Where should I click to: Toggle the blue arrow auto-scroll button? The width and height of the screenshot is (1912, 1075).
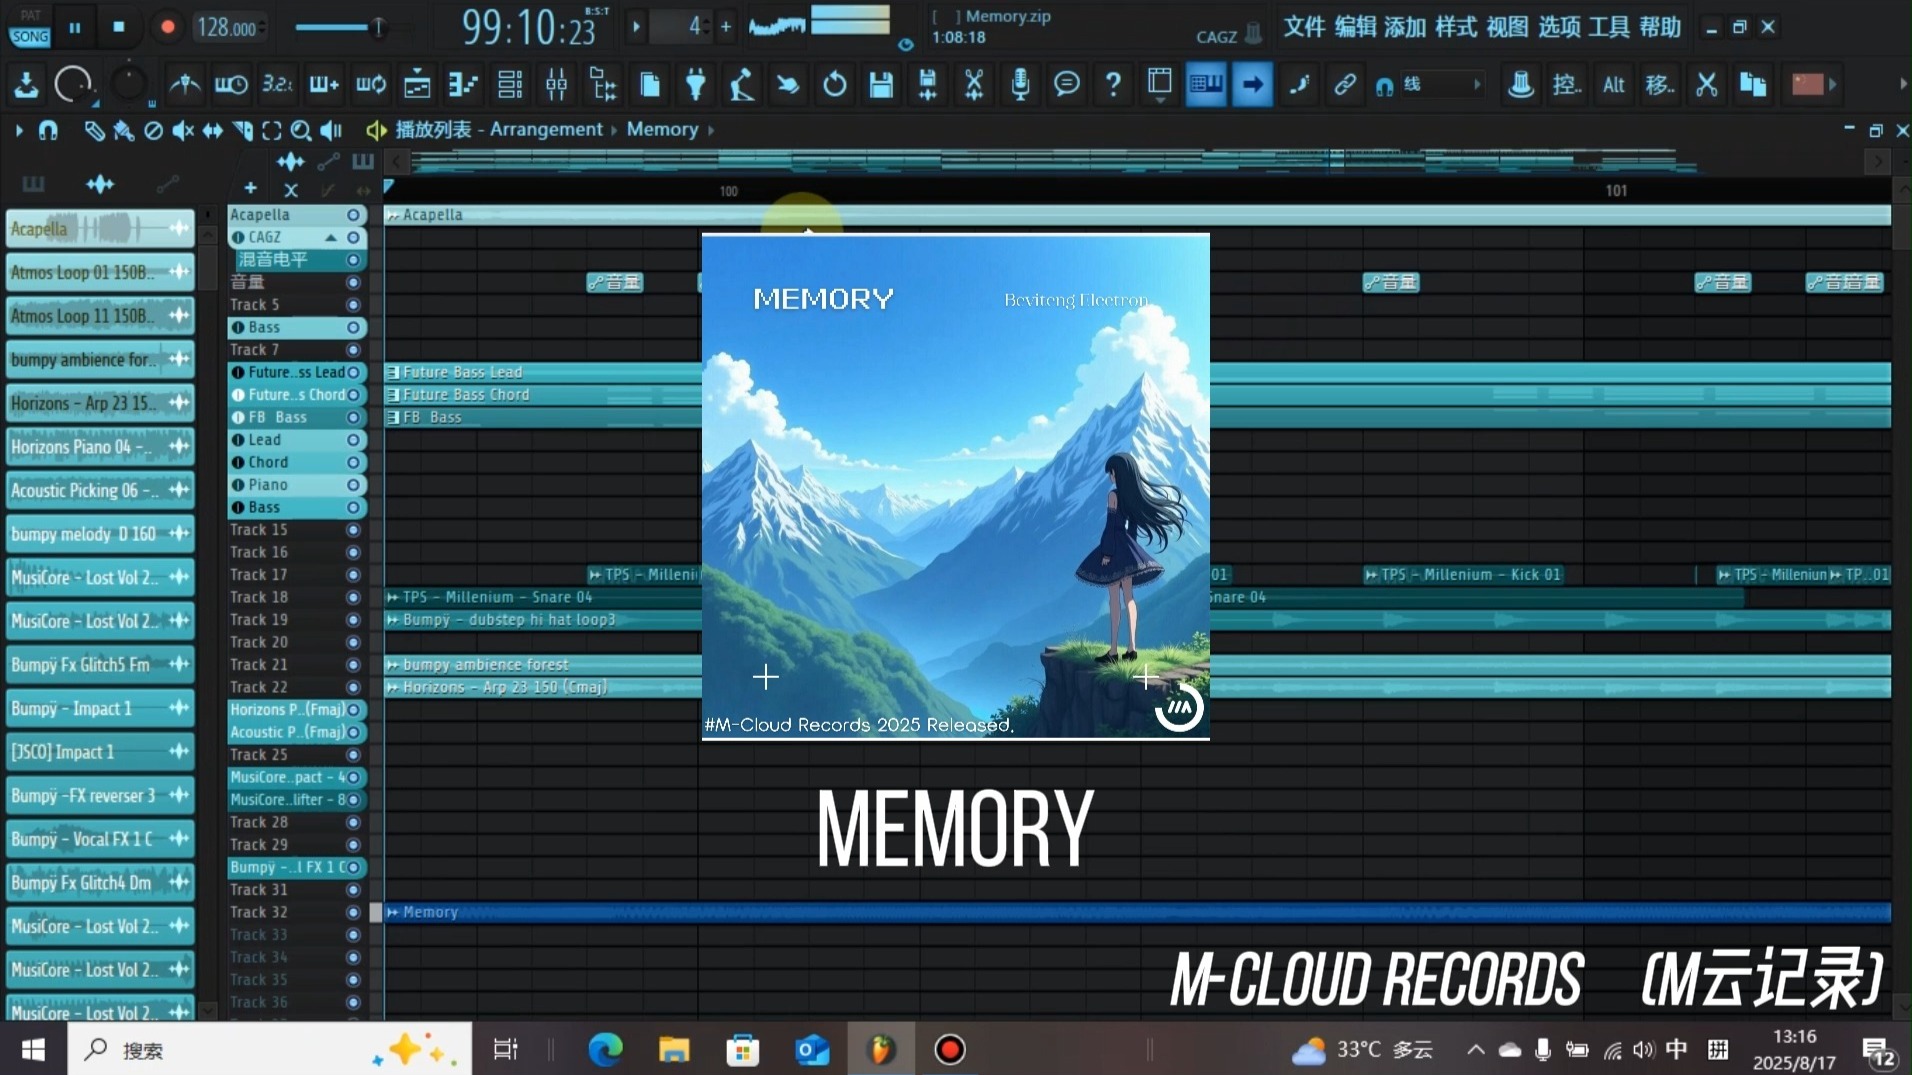[x=1252, y=85]
